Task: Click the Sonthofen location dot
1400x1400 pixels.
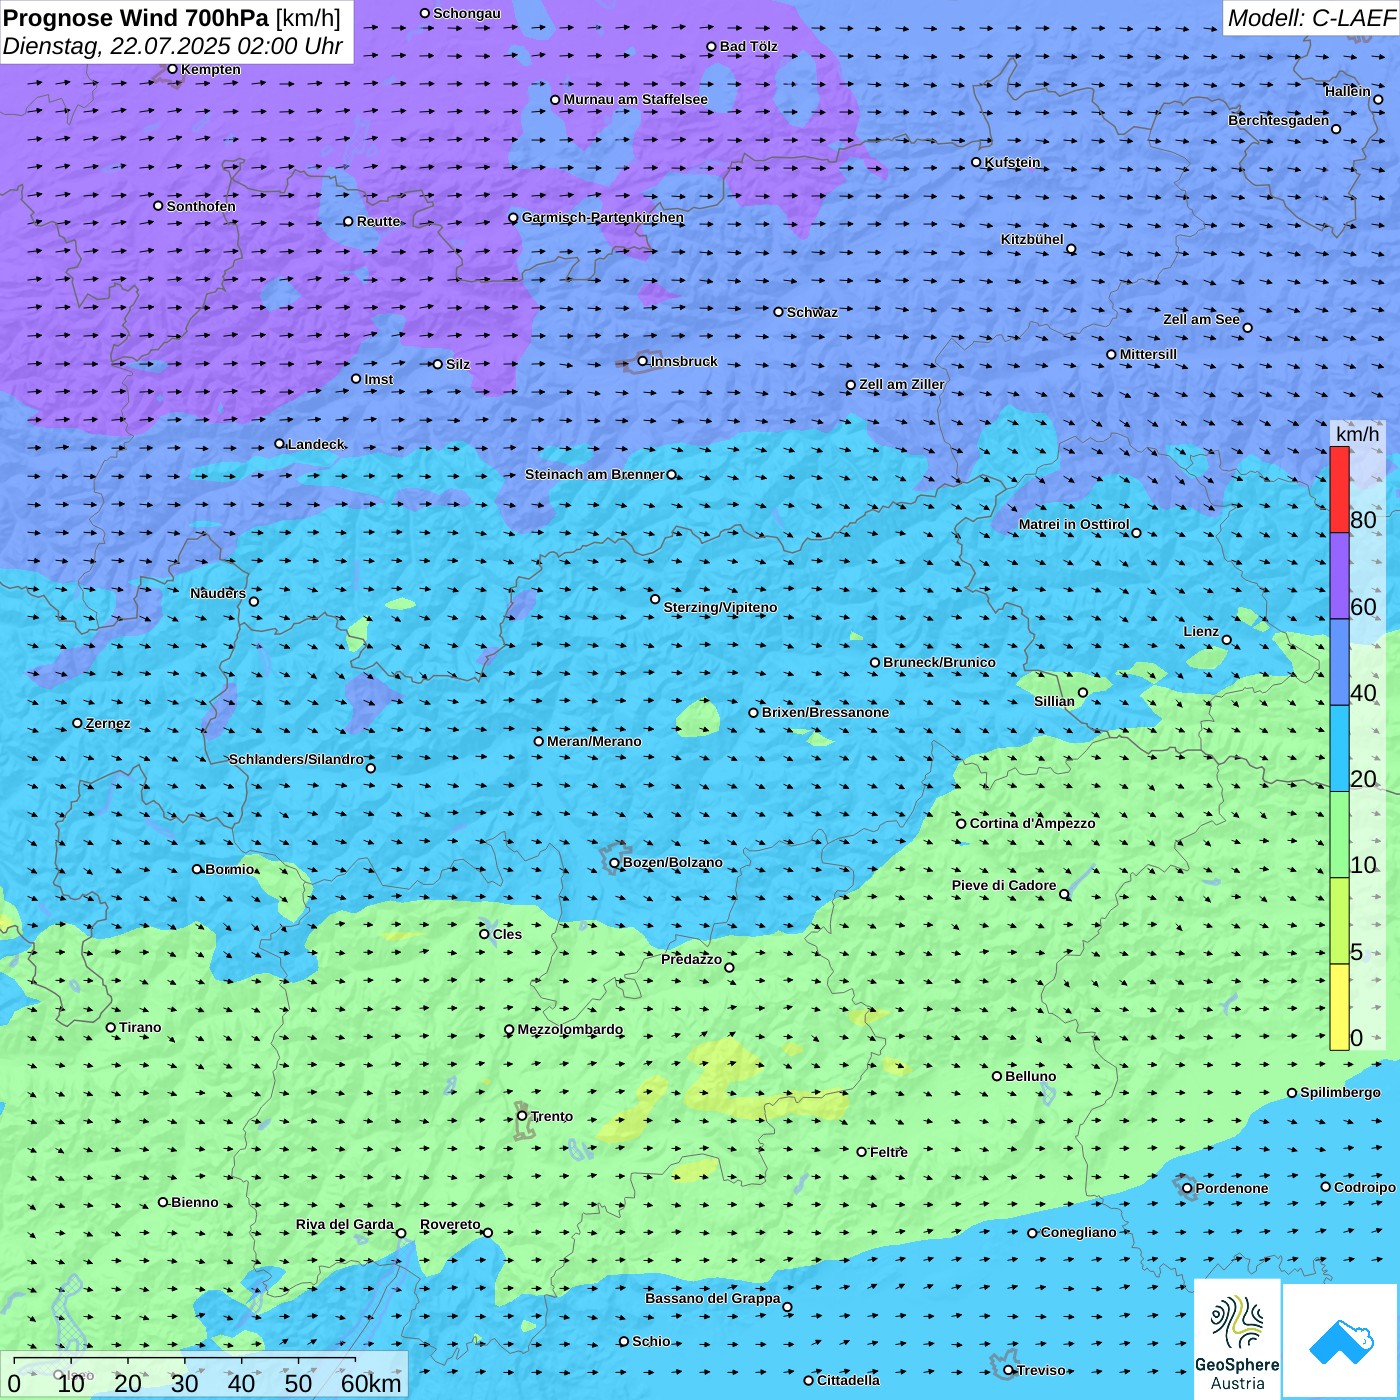Action: click(158, 206)
